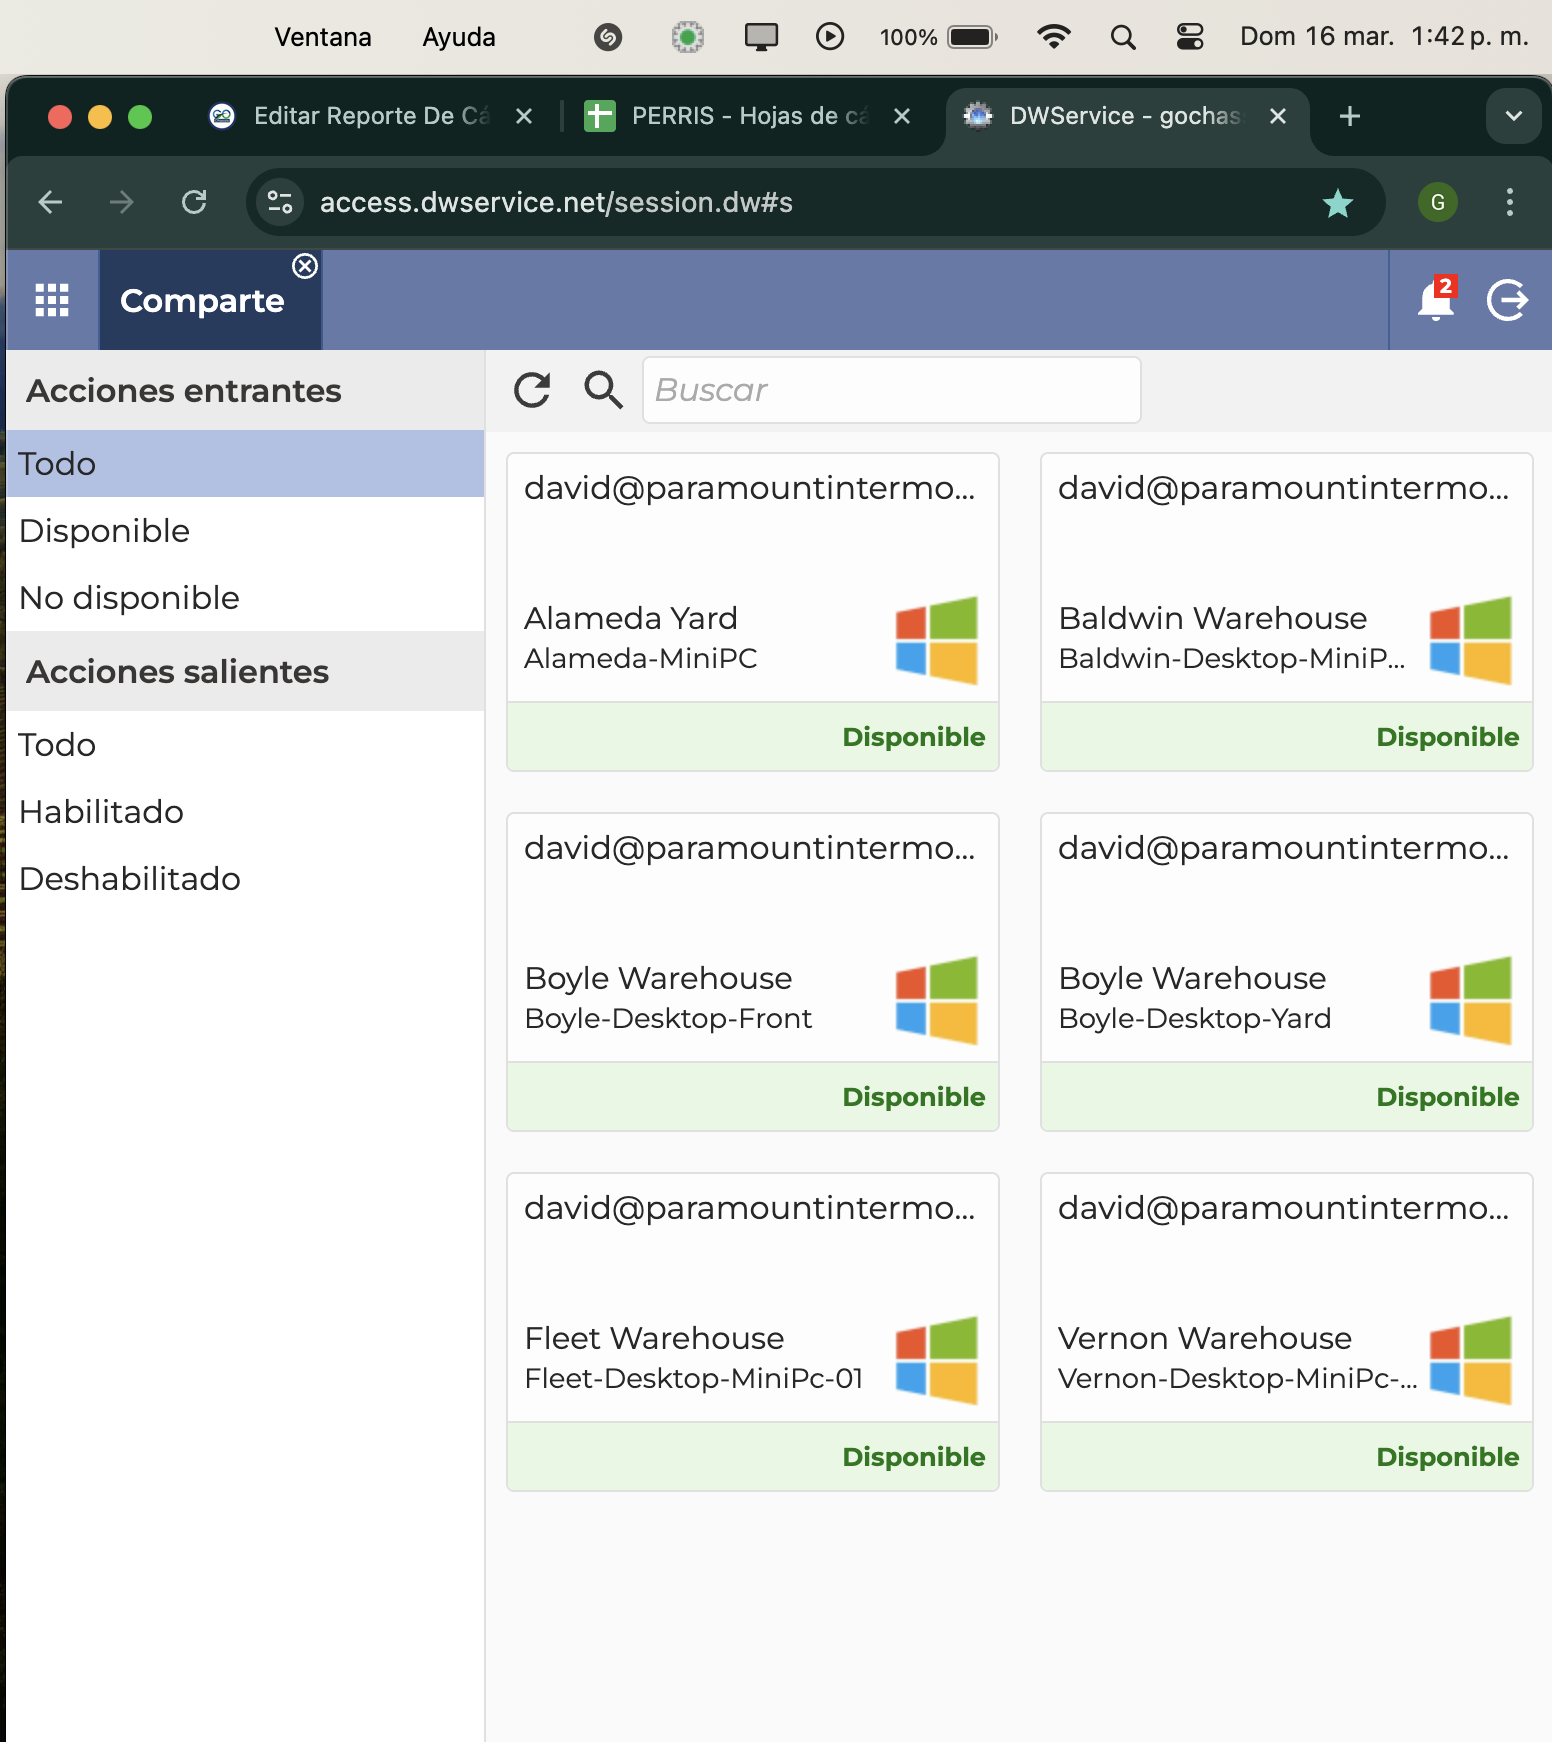Screen dimensions: 1552x1742
Task: Open the Baldwin Warehouse agent name
Action: (1213, 618)
